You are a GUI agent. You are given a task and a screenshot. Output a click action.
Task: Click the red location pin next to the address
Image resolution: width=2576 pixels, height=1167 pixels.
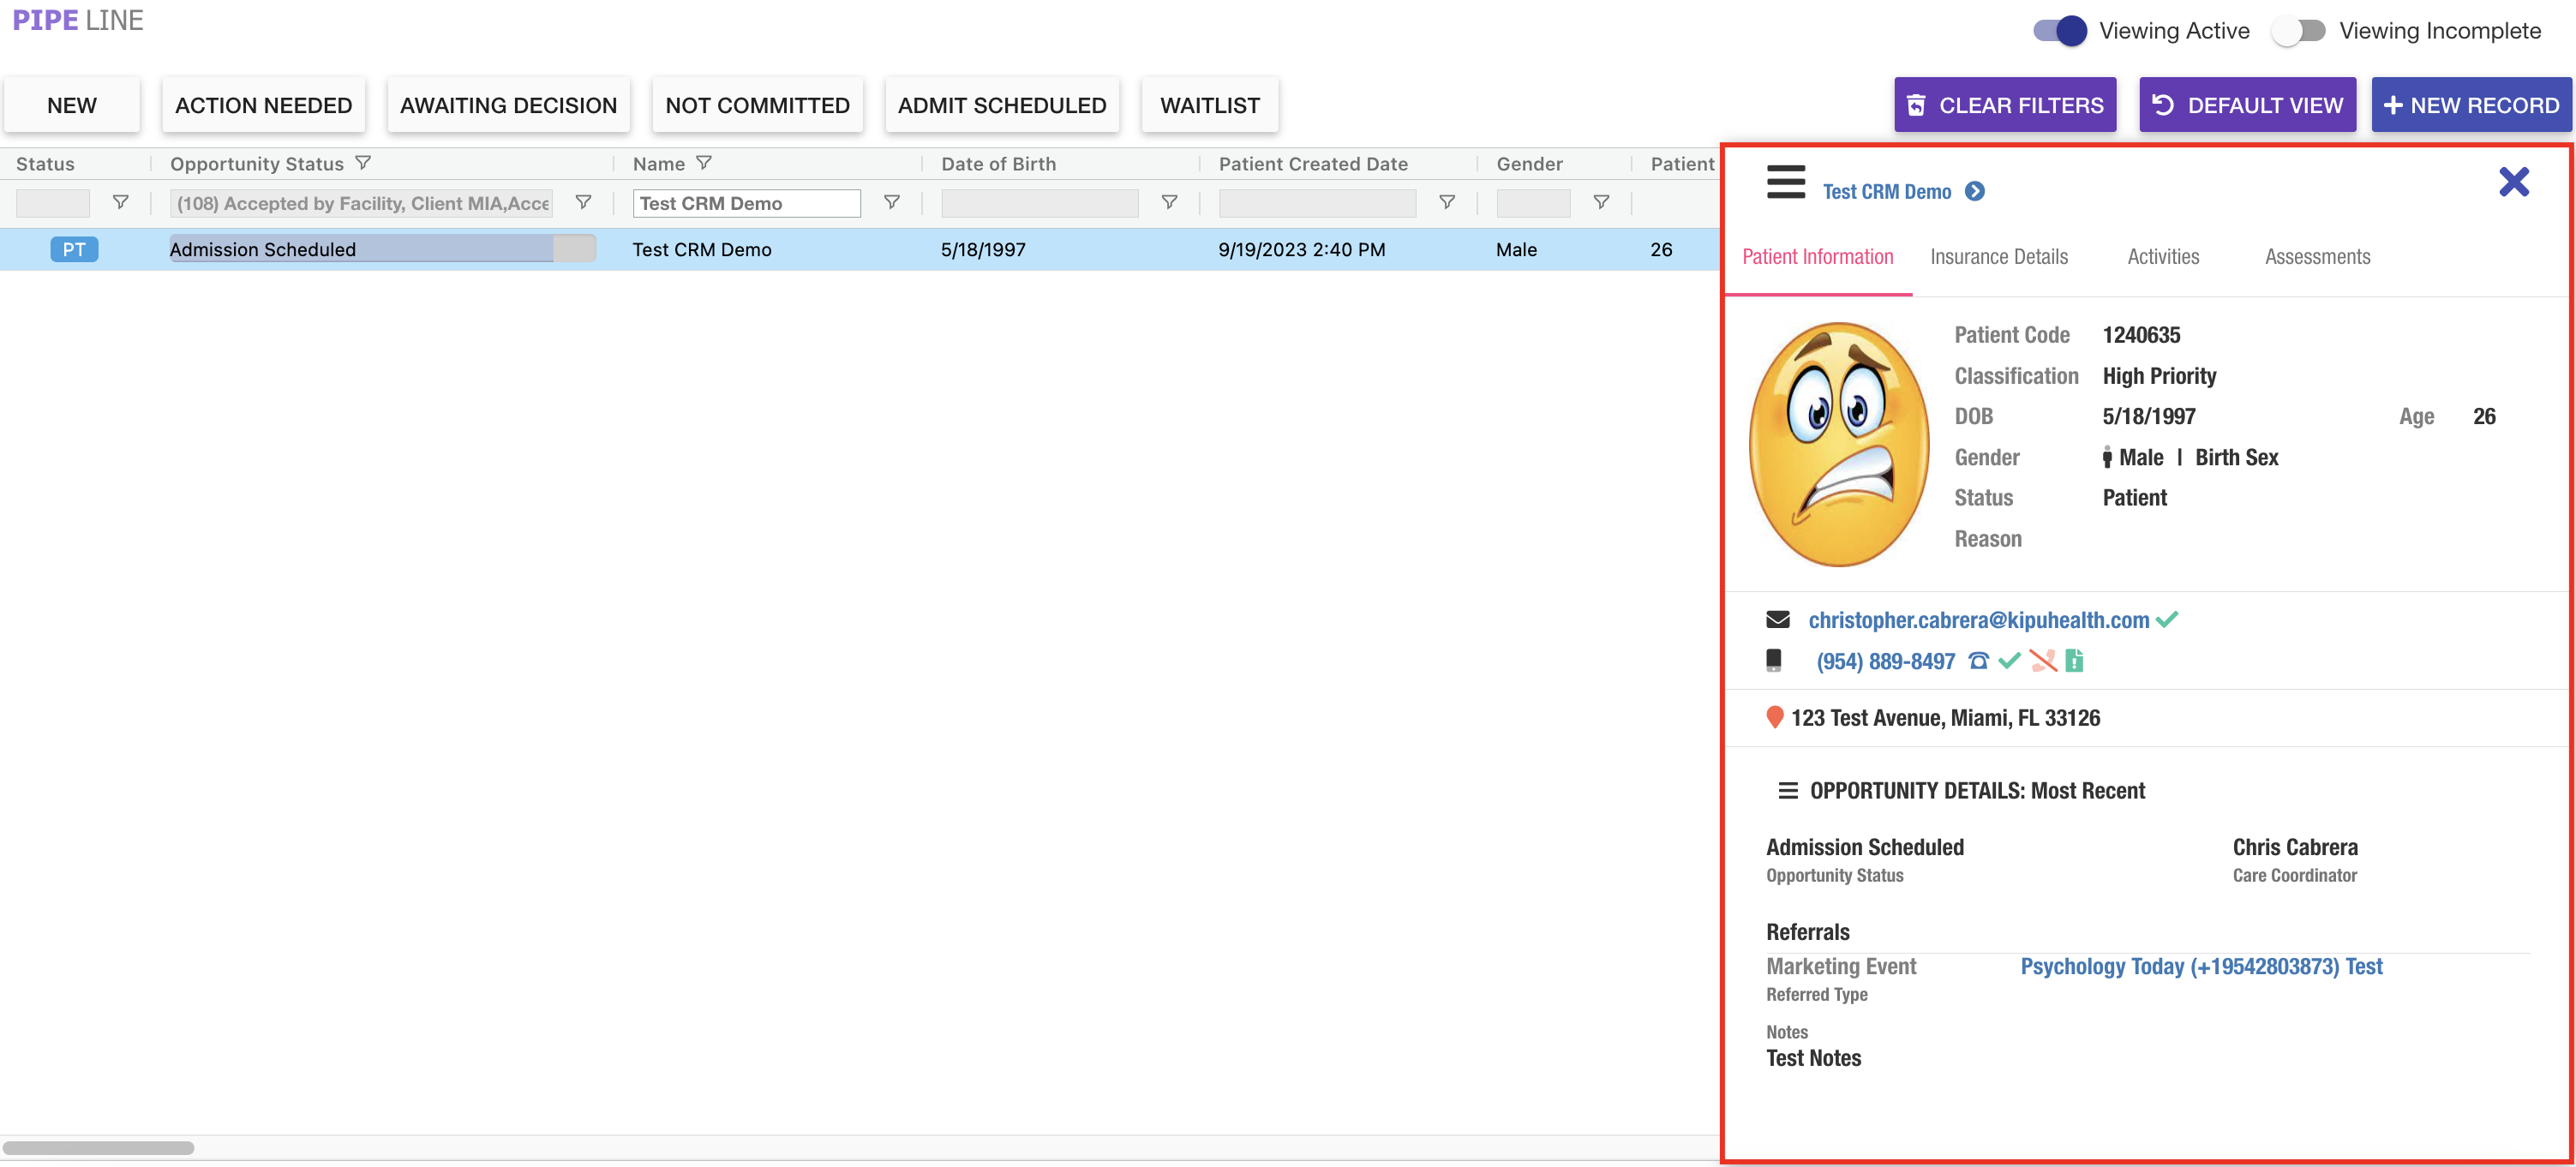pos(1774,717)
